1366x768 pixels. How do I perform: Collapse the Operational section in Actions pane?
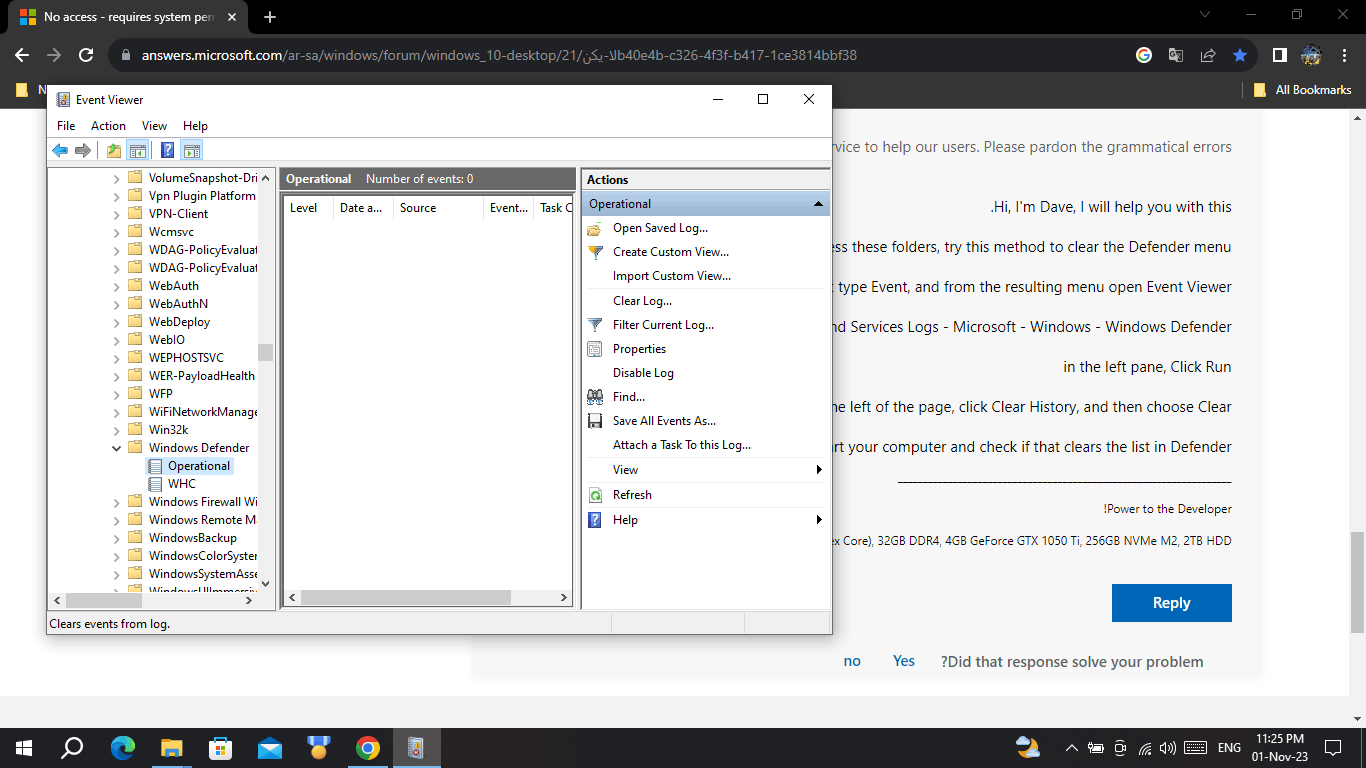tap(819, 204)
